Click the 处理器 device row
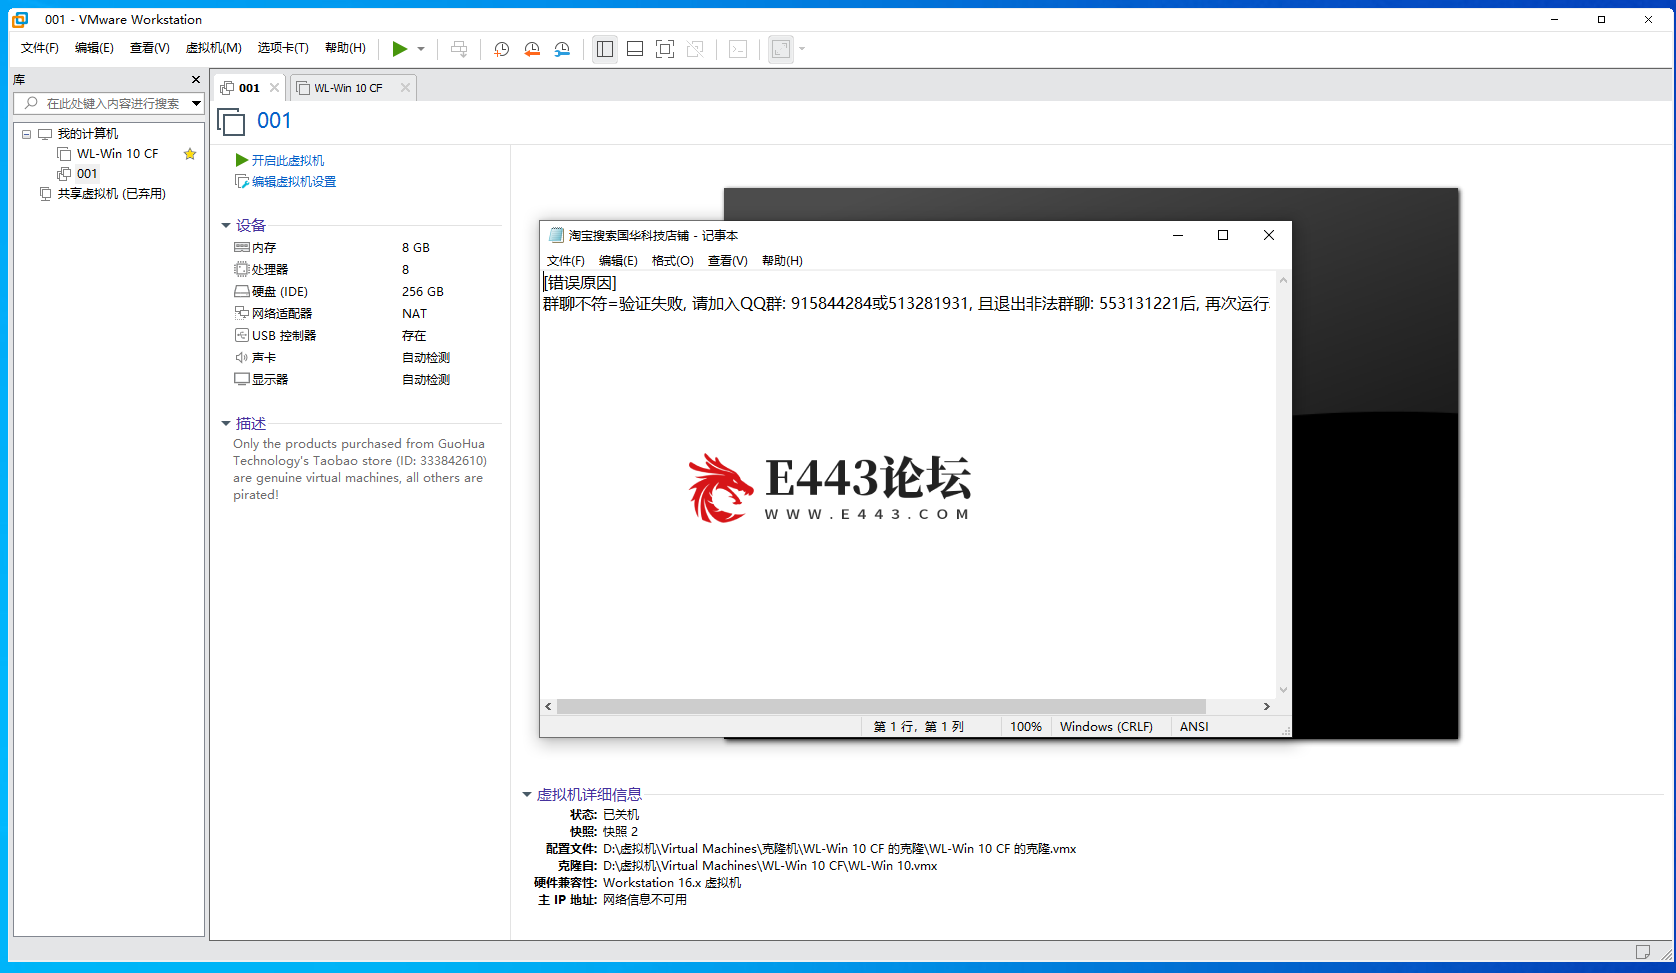 coord(365,270)
